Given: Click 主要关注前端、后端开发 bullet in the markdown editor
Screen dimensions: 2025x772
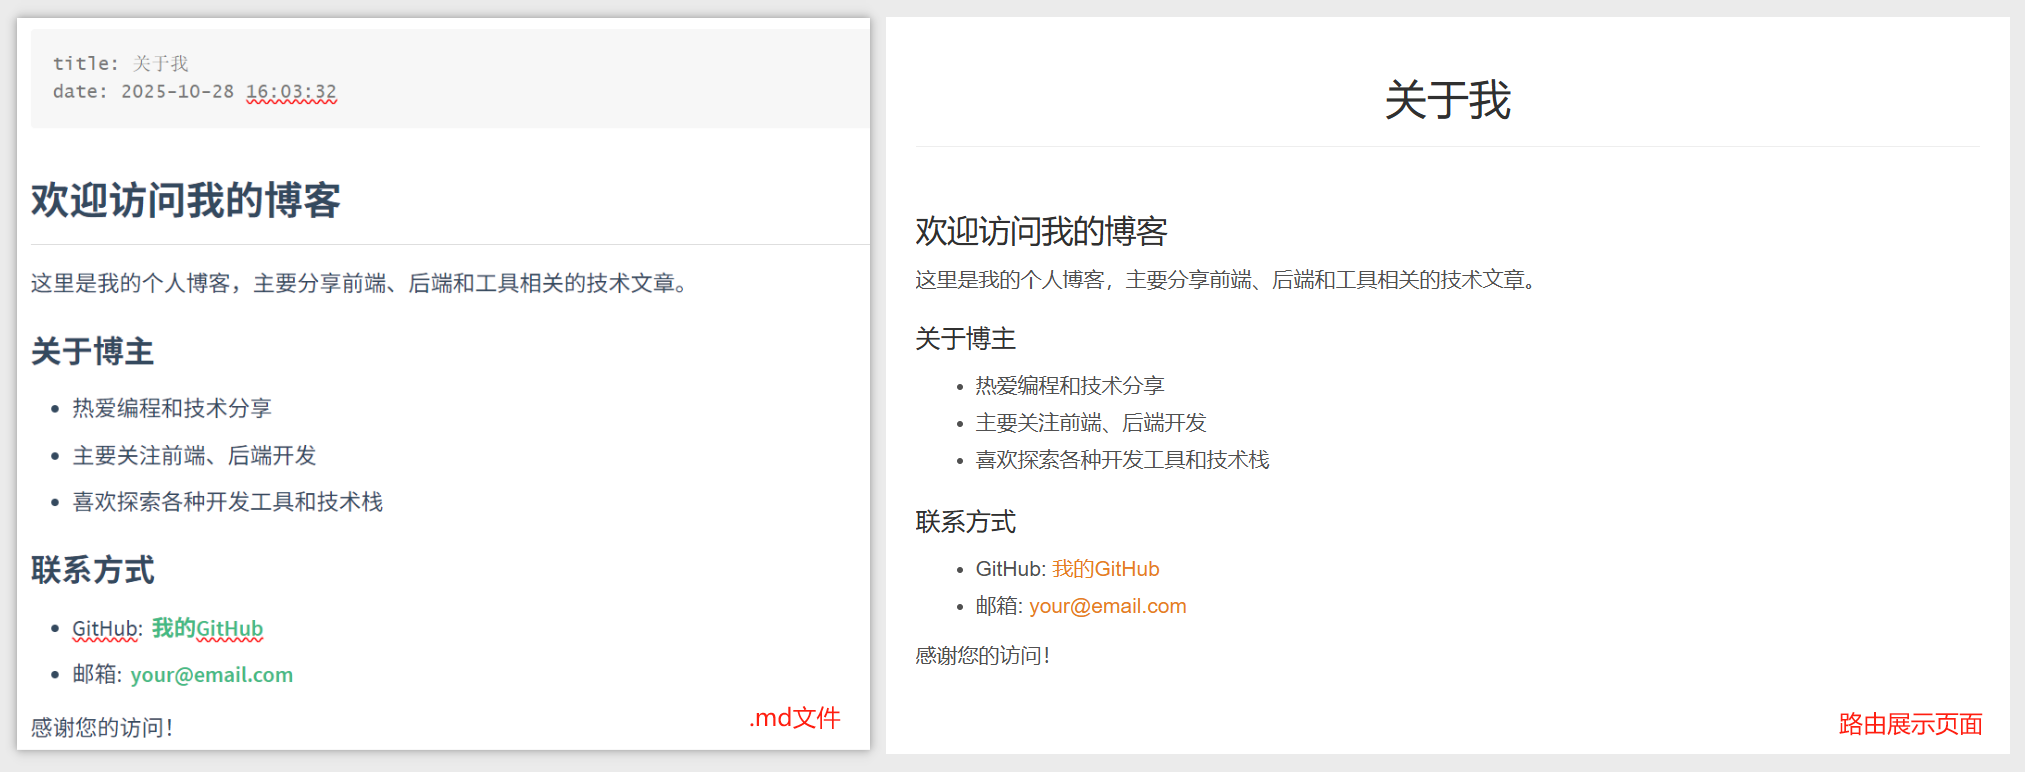Looking at the screenshot, I should coord(194,456).
